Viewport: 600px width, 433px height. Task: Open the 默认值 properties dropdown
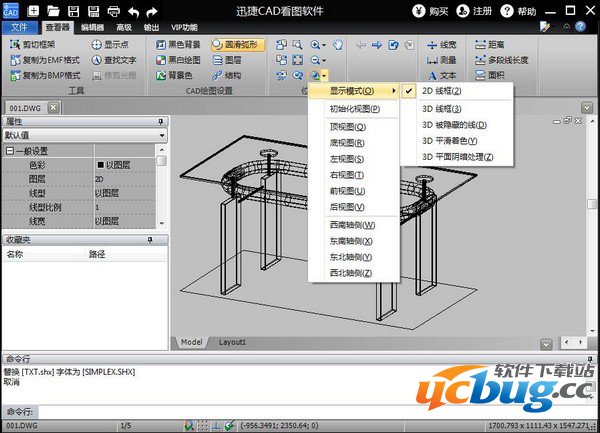coord(84,133)
